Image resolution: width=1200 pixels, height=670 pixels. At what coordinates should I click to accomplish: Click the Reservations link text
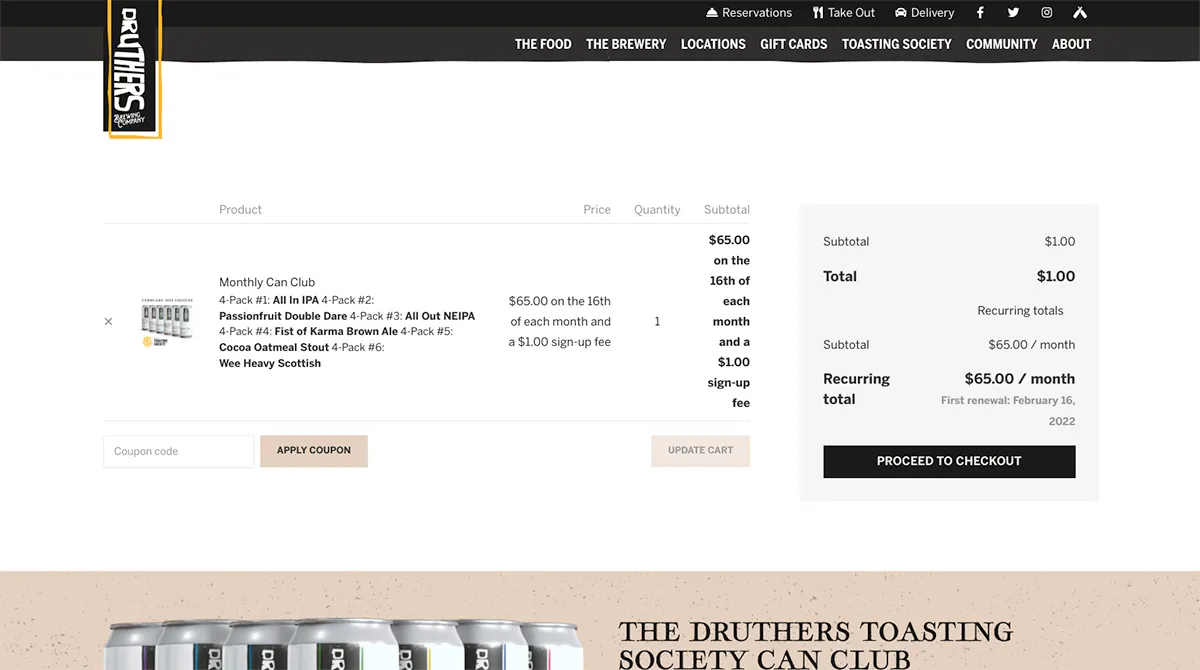[757, 13]
